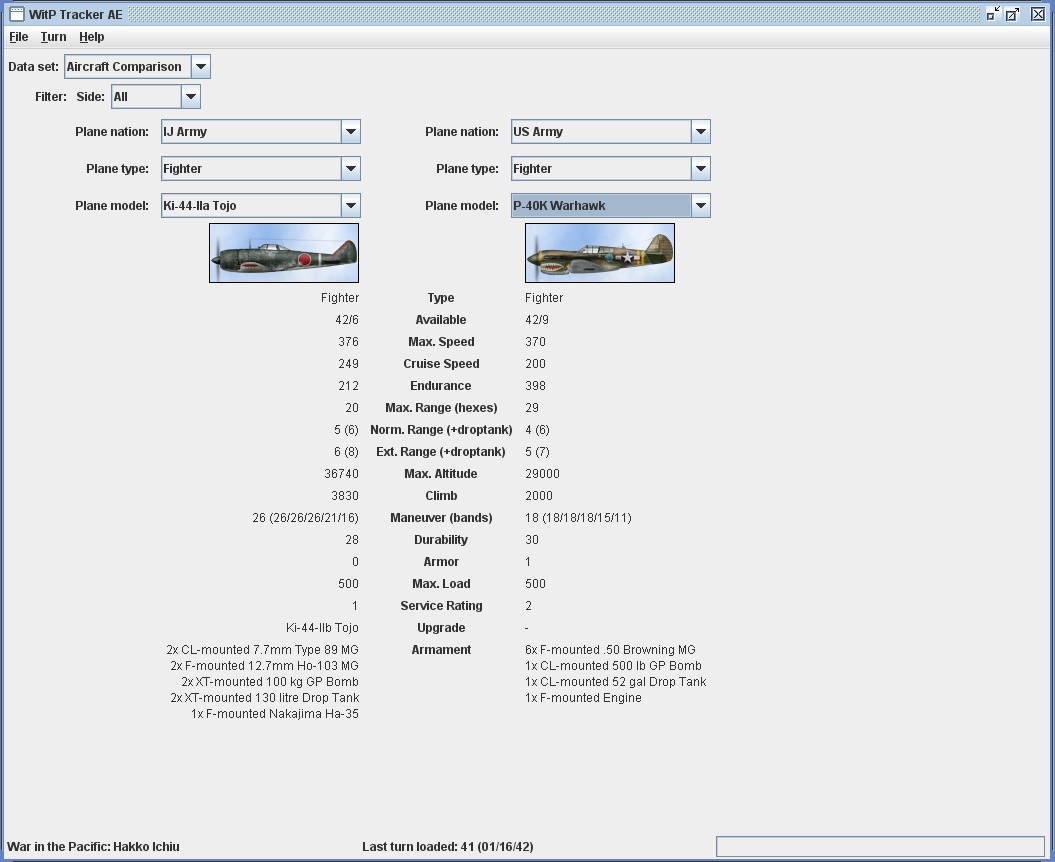Open the Ki-44-IIa Tojo plane model dropdown
This screenshot has height=862, width=1055.
coord(261,205)
